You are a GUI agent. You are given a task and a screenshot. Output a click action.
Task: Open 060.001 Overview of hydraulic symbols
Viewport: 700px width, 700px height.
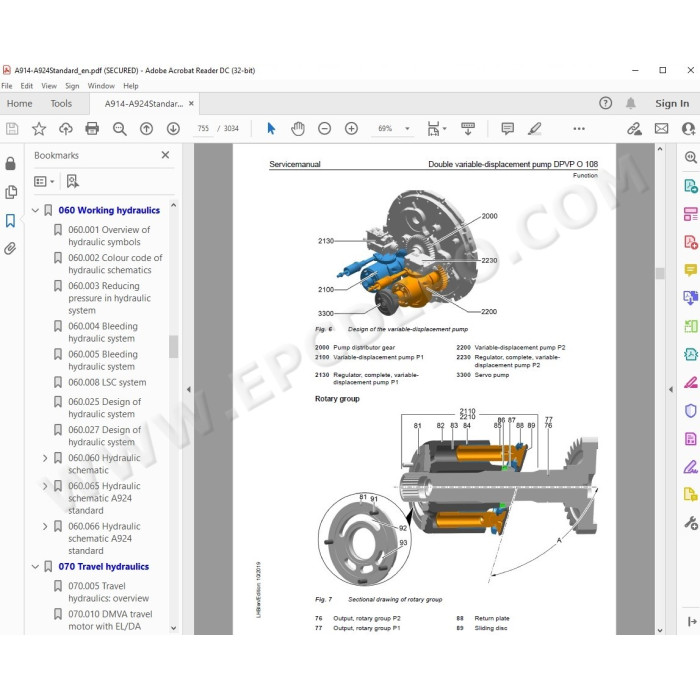point(108,236)
